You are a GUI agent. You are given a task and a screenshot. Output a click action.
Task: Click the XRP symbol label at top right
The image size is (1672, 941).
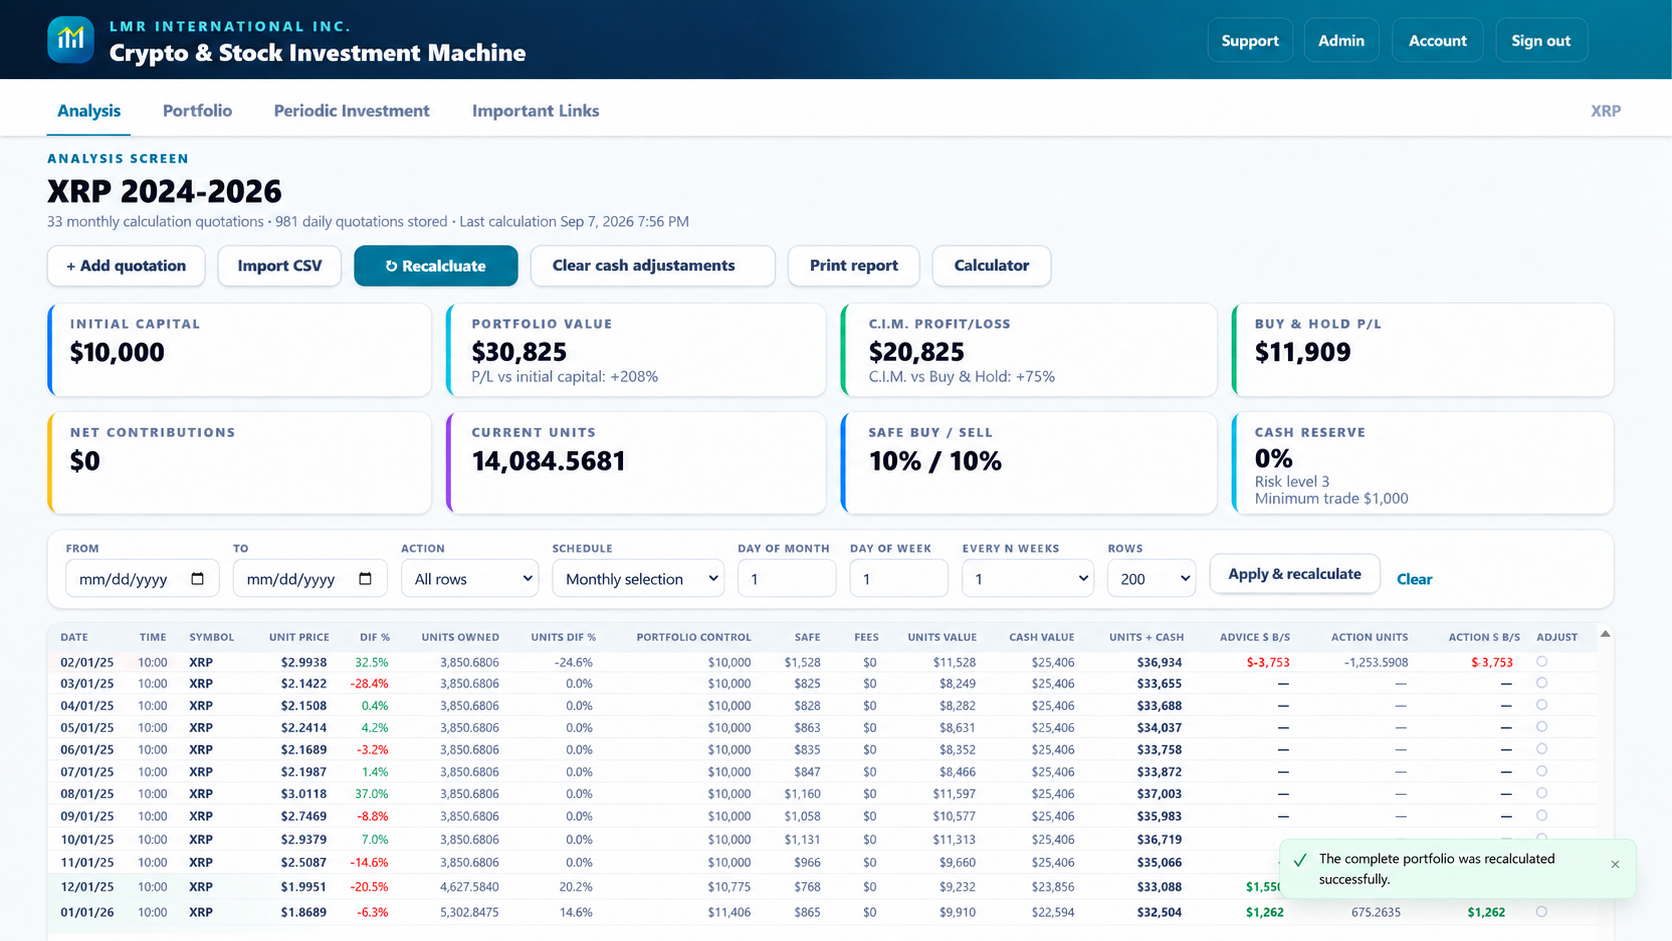click(1606, 111)
